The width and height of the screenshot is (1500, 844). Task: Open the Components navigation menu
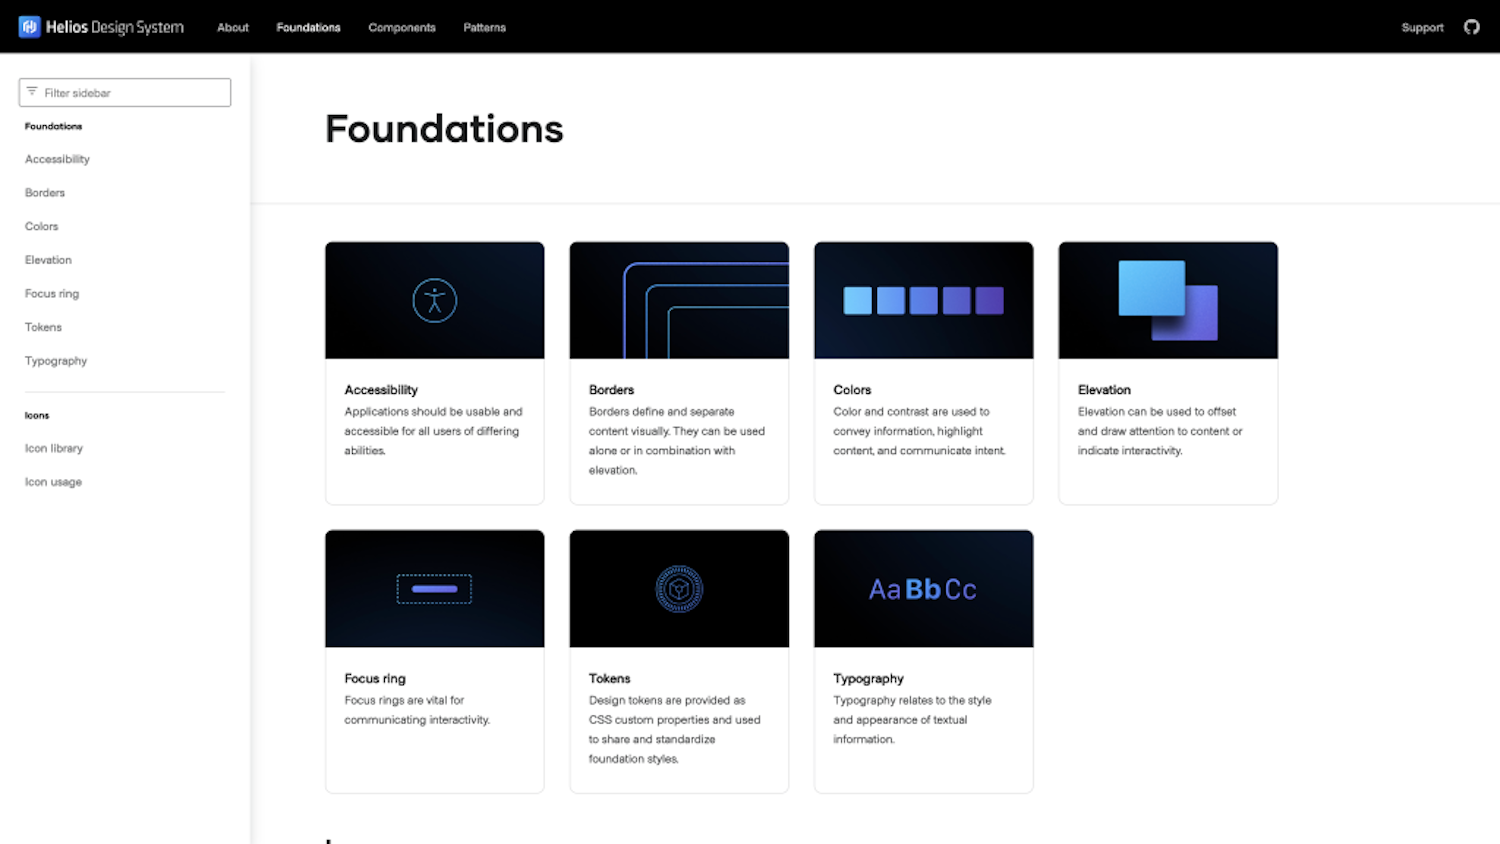[402, 27]
